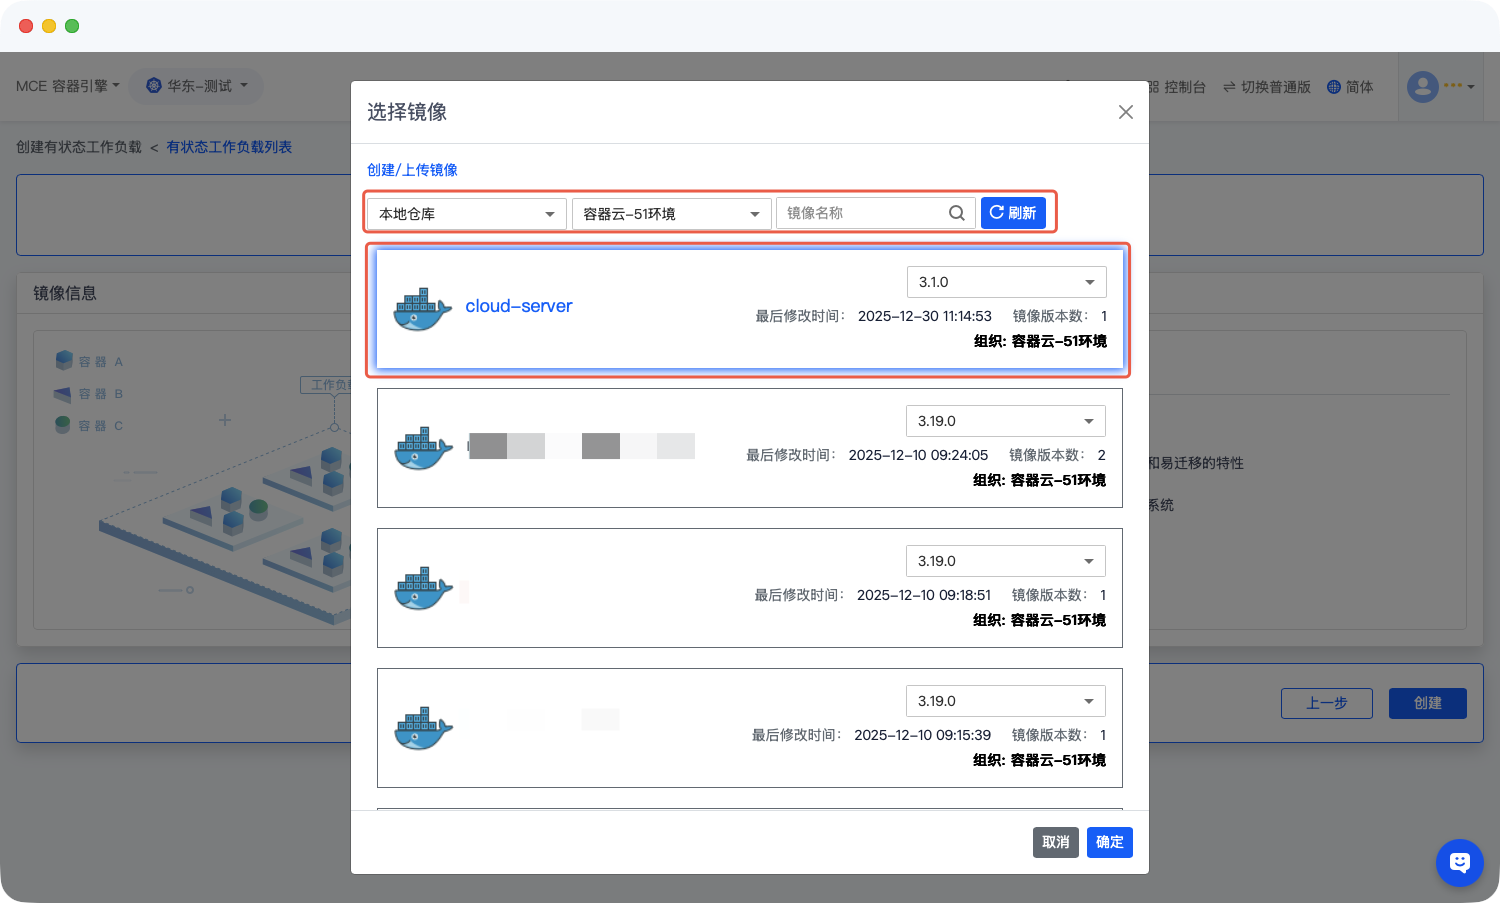The height and width of the screenshot is (903, 1500).
Task: Click the Docker whale icon dated 09:24:05
Action: click(x=423, y=449)
